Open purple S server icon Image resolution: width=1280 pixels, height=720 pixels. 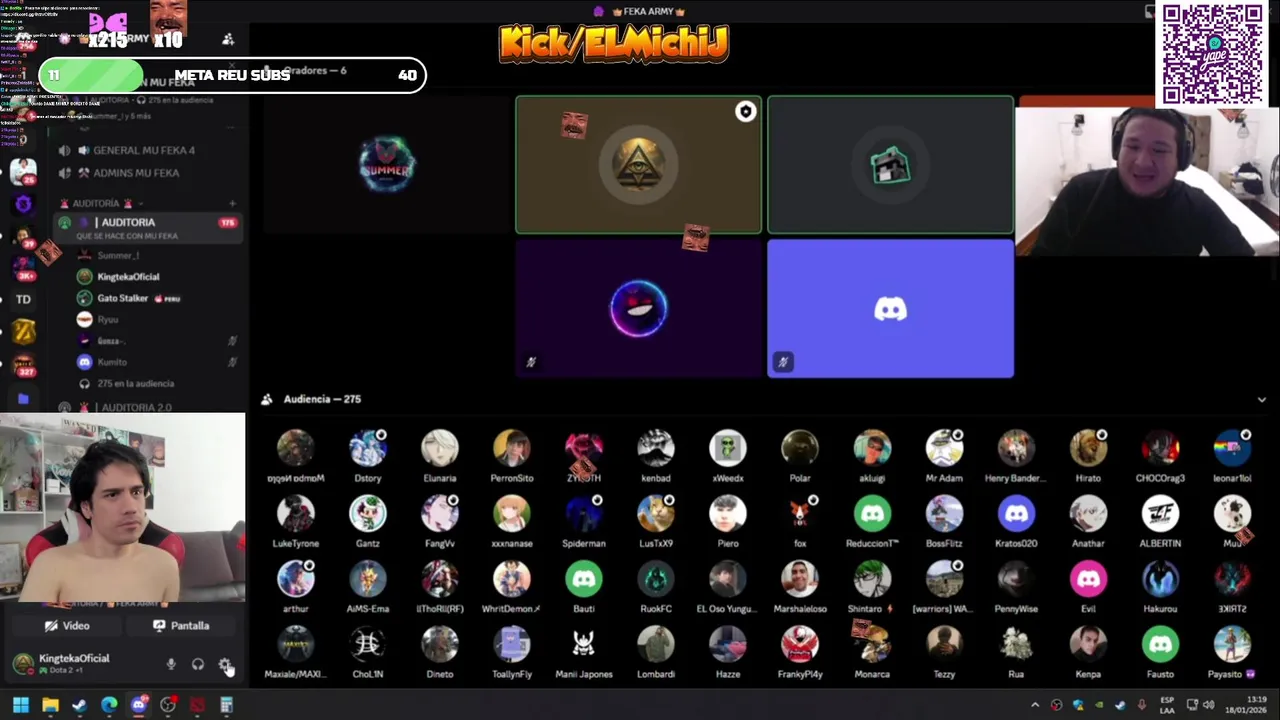click(24, 204)
